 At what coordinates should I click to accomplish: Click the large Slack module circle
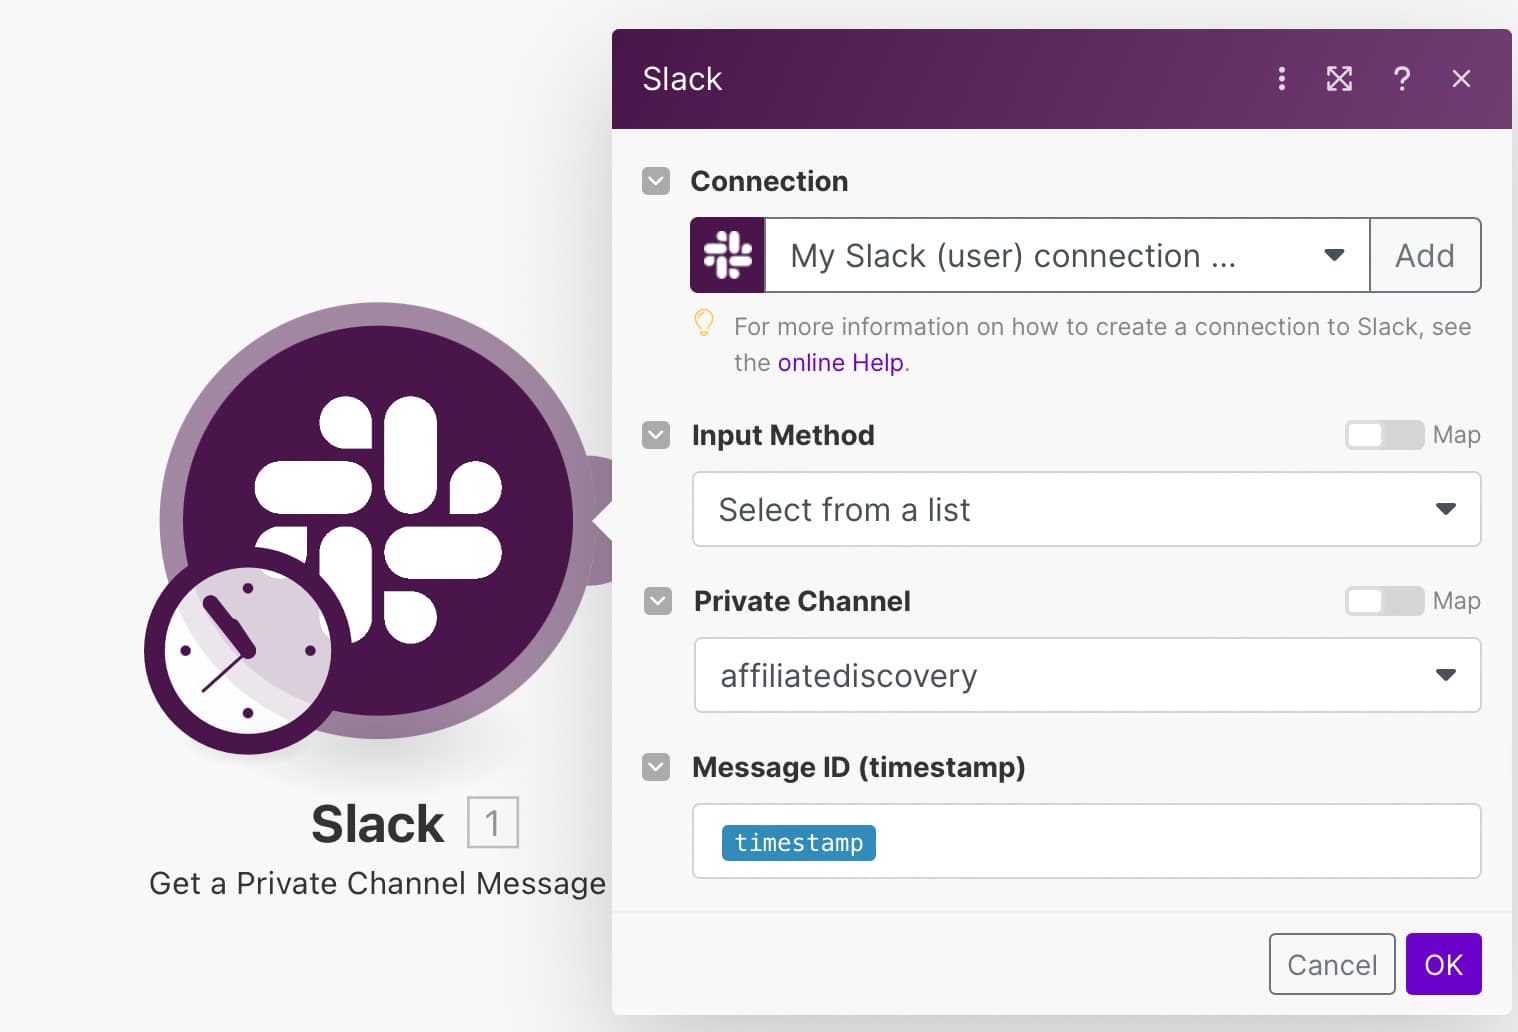click(x=378, y=520)
